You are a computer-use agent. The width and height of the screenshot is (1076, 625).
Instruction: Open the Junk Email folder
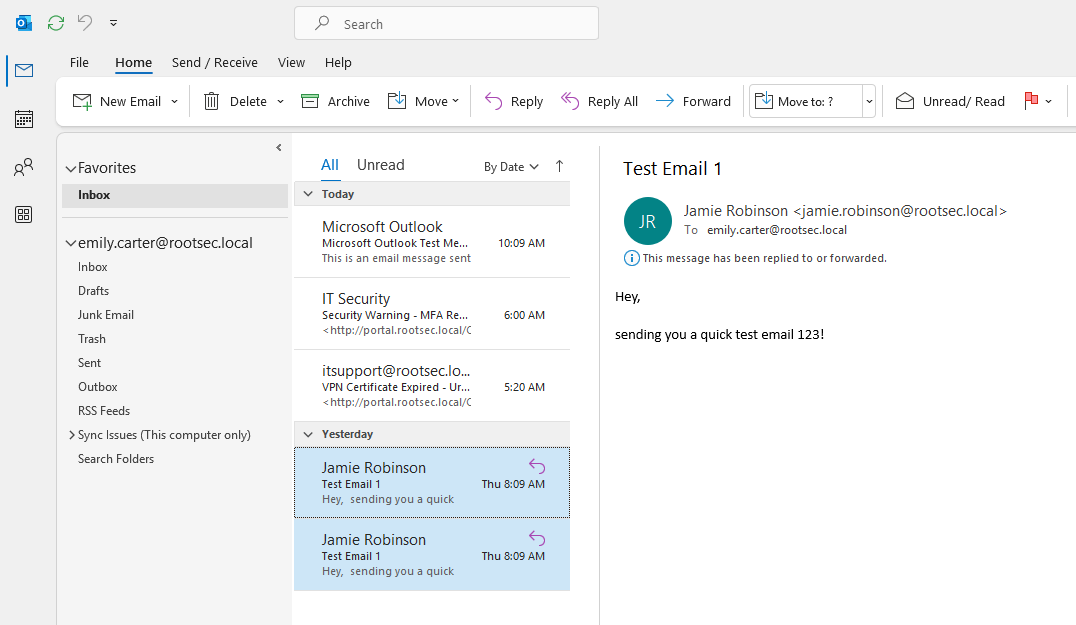106,315
